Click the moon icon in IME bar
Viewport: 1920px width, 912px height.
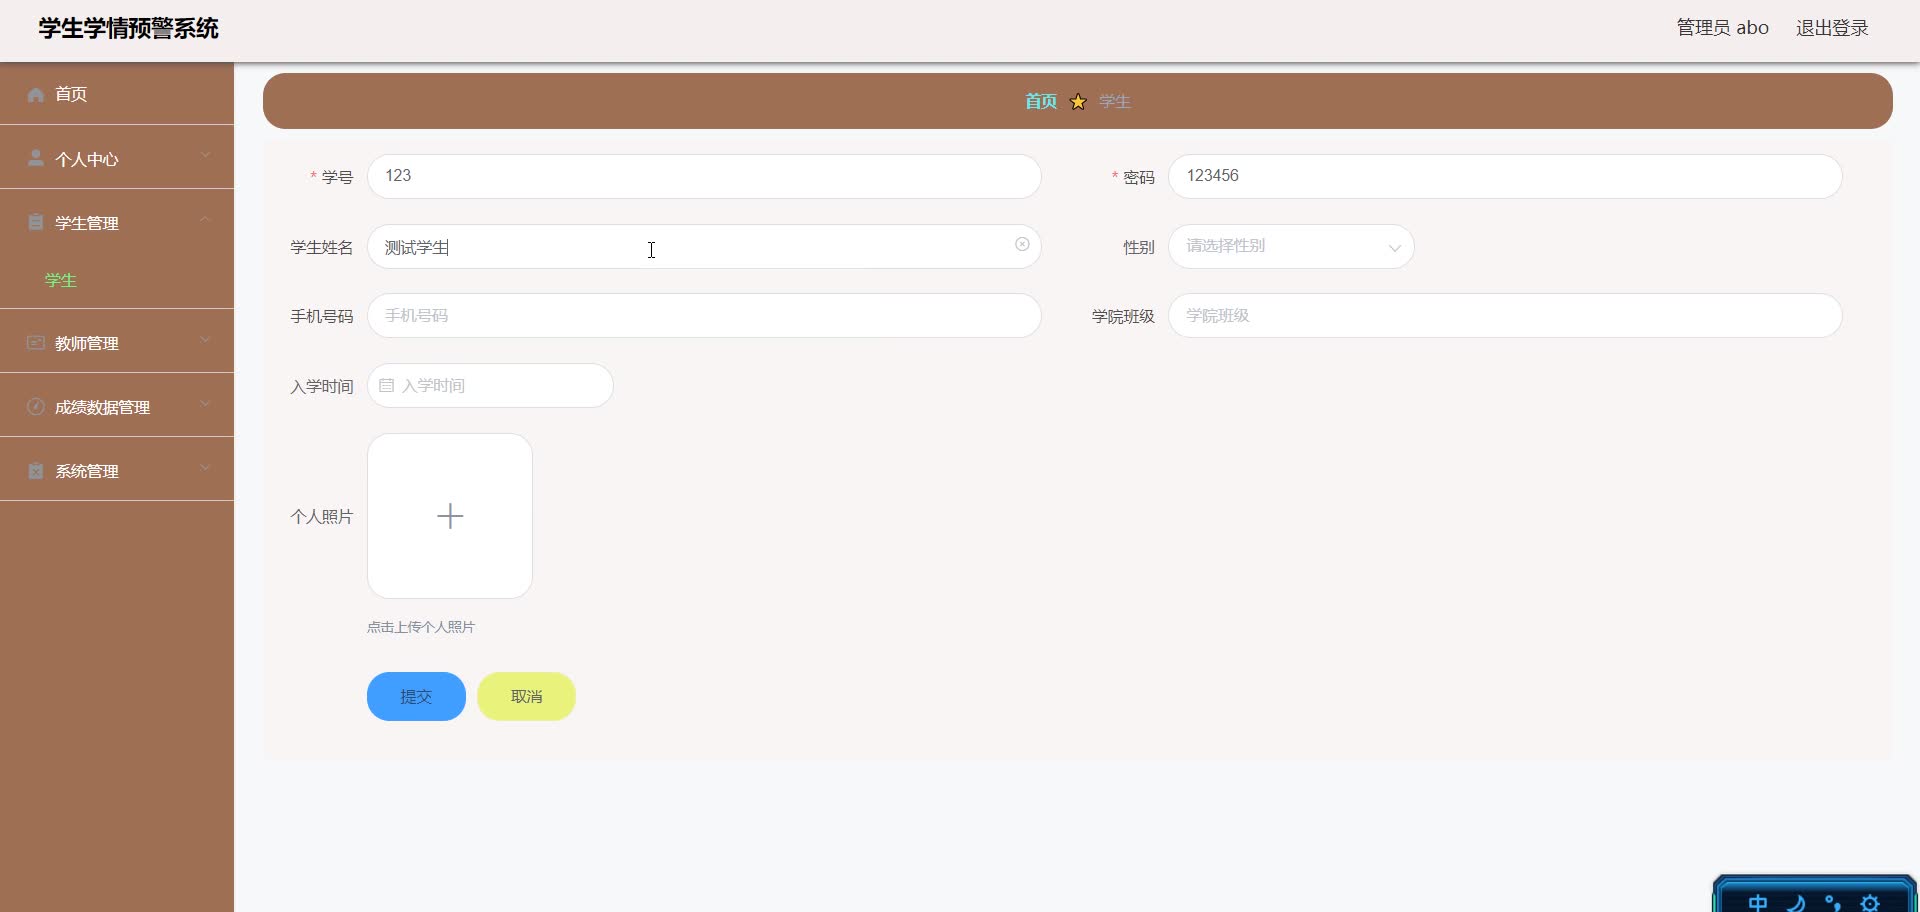click(1796, 903)
